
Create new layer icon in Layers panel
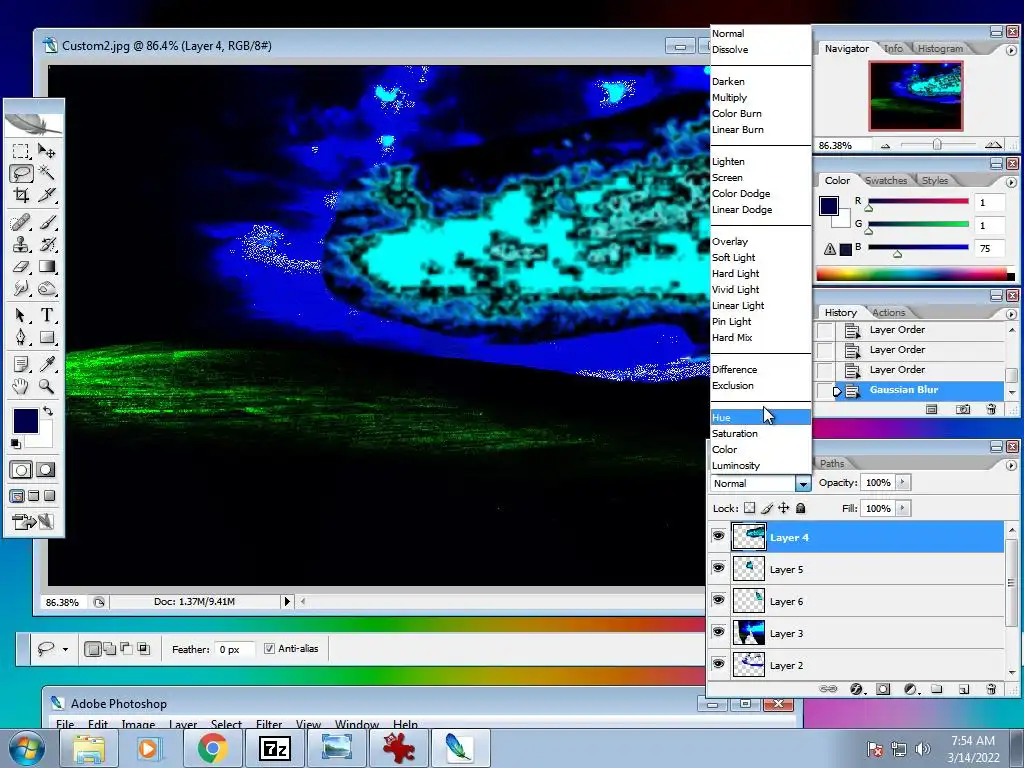click(964, 689)
